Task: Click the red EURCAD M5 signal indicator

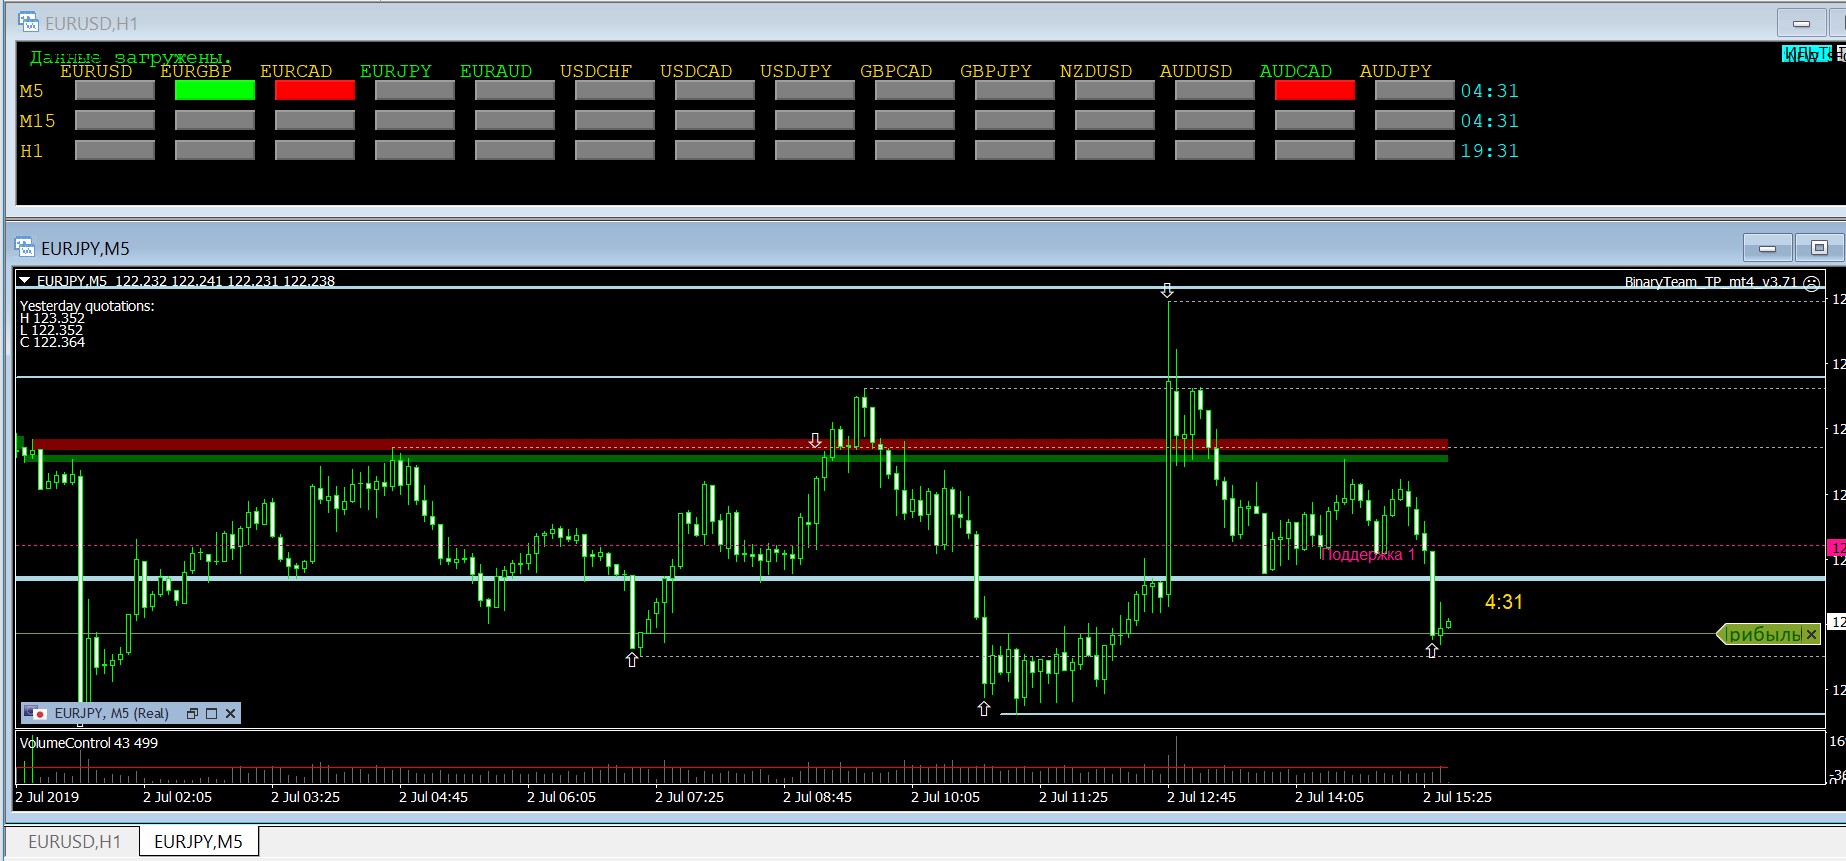Action: (x=314, y=90)
